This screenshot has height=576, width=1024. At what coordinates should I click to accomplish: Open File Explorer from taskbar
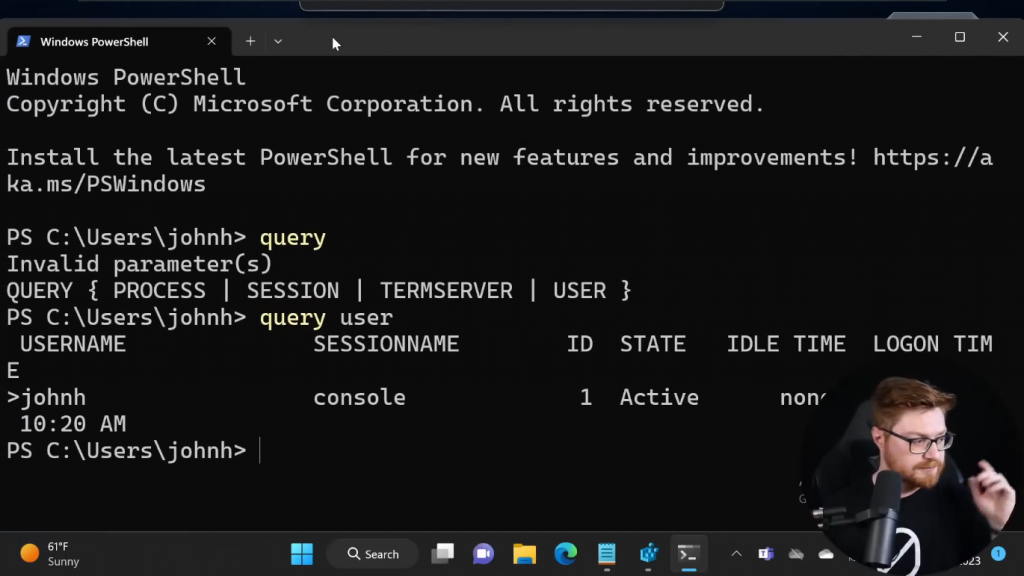point(524,554)
